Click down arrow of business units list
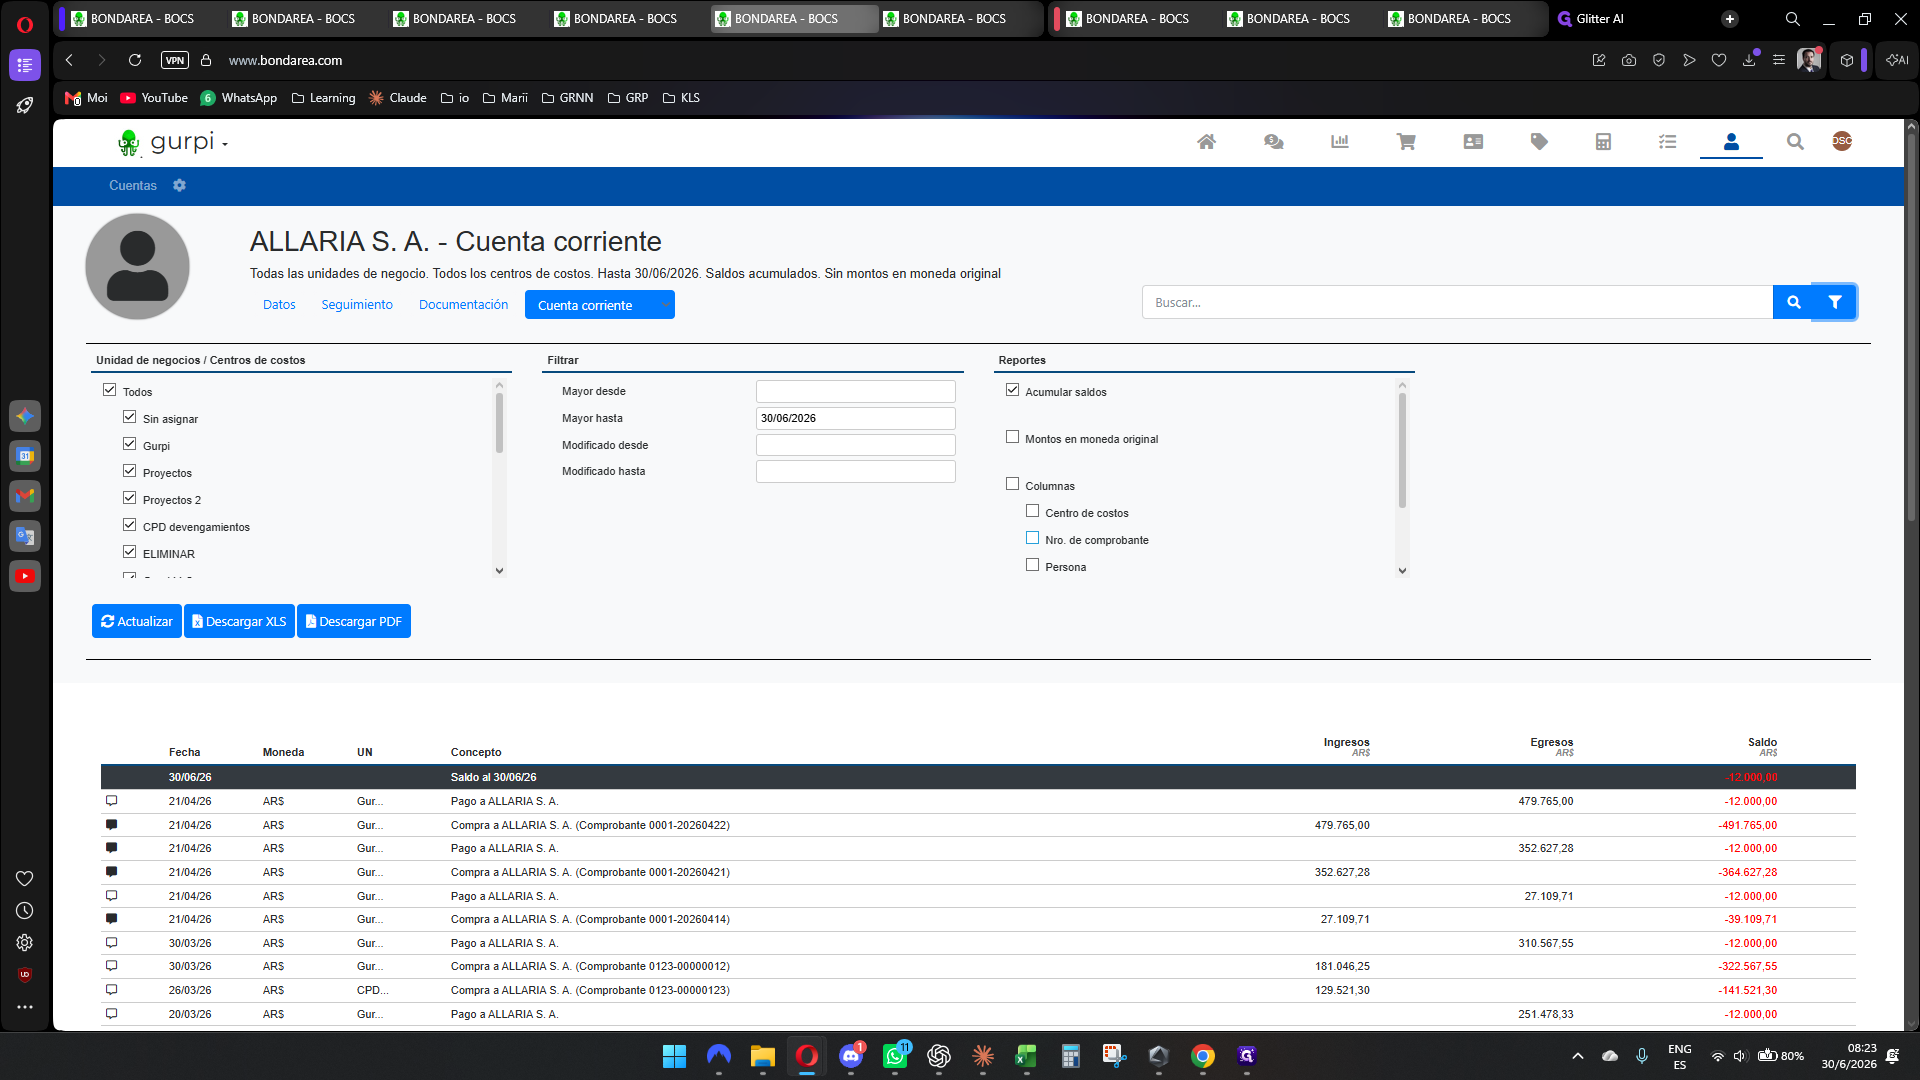The image size is (1920, 1080). pyautogui.click(x=499, y=571)
